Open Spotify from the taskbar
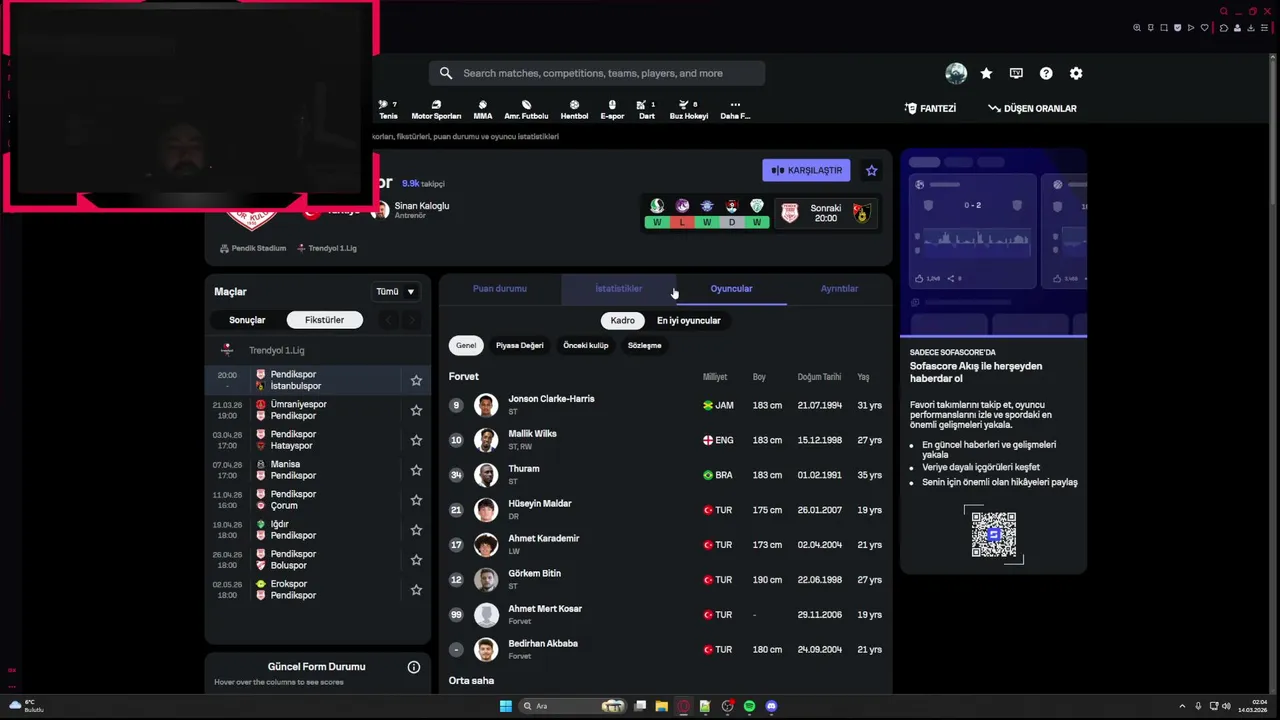This screenshot has width=1280, height=720. point(749,706)
